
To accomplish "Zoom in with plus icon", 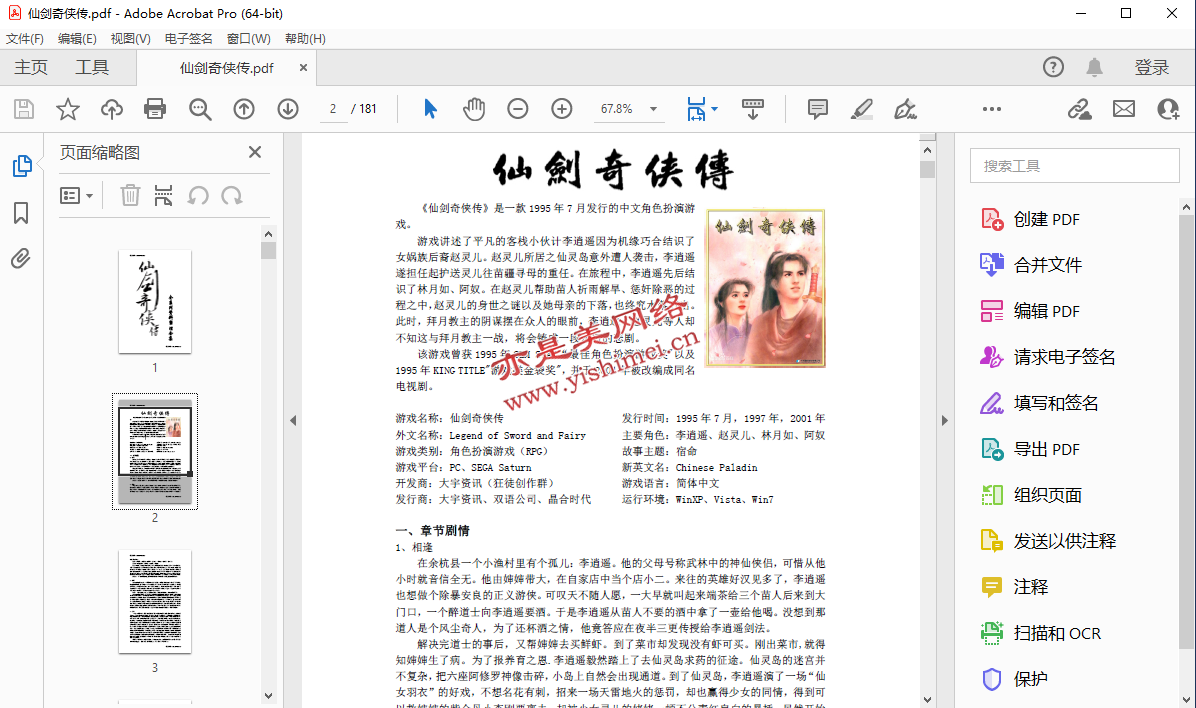I will 562,109.
